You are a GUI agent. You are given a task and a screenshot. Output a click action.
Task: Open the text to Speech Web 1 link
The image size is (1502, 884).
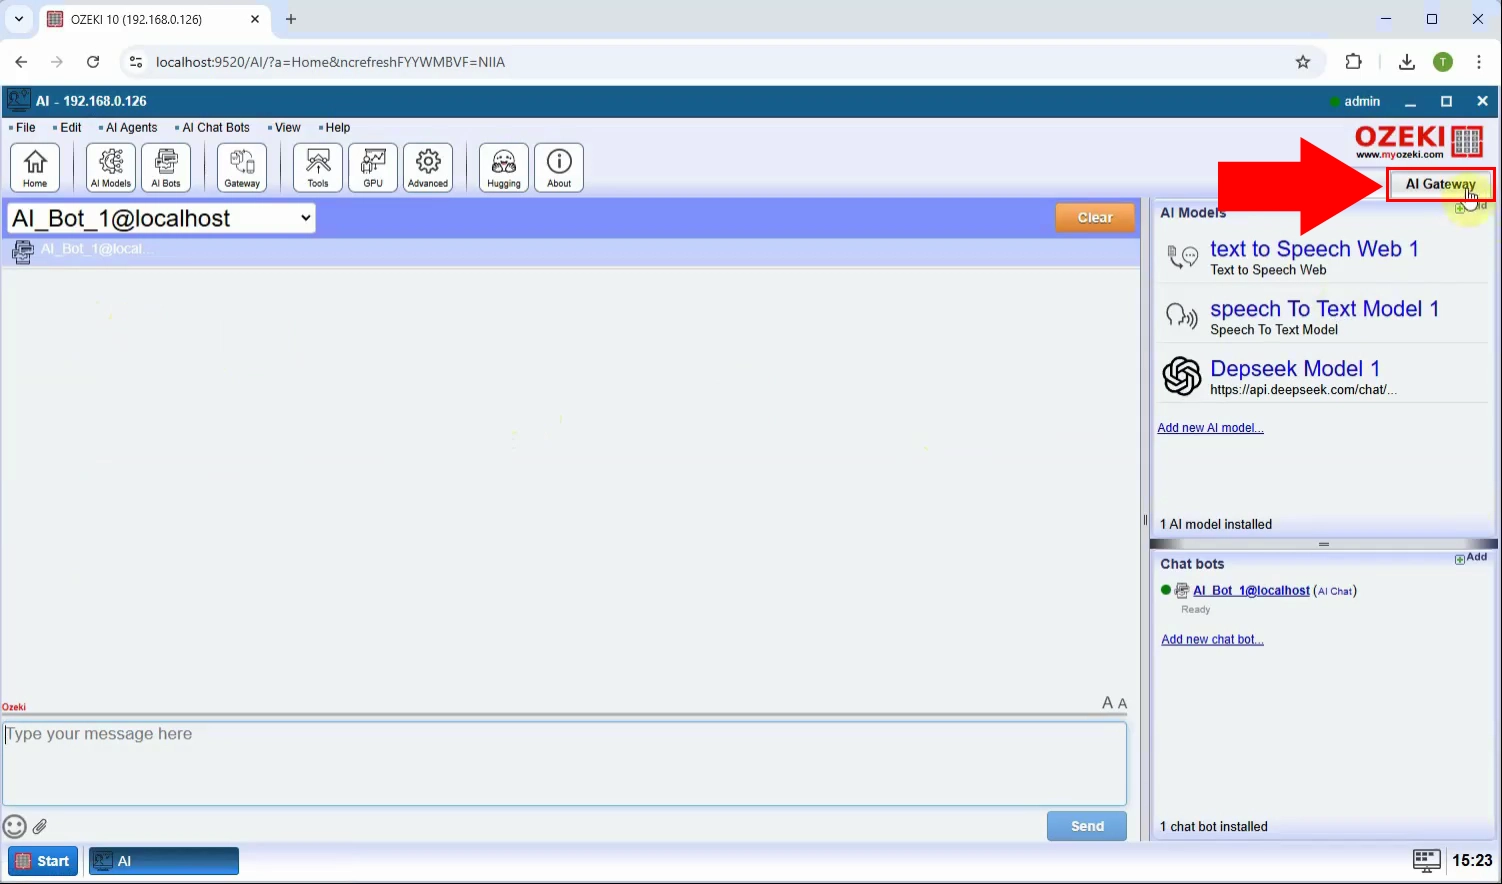coord(1314,249)
